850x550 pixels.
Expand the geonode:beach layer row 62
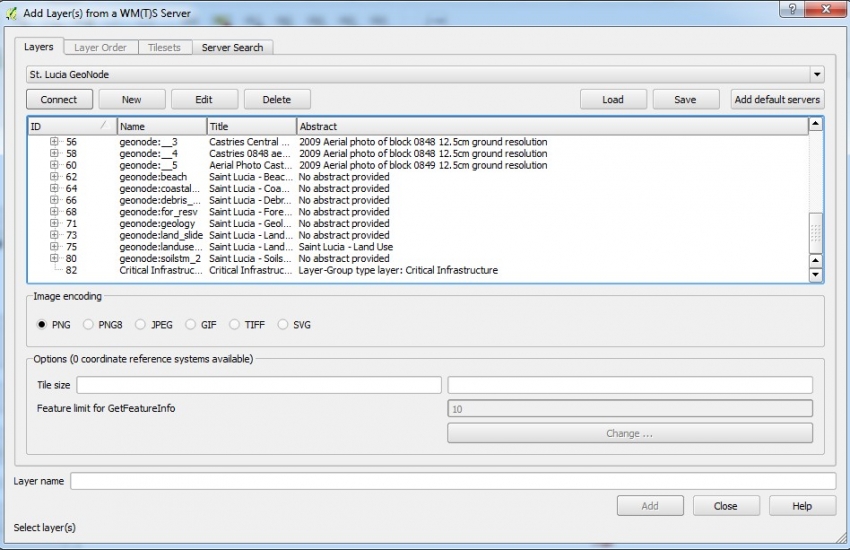tap(55, 177)
